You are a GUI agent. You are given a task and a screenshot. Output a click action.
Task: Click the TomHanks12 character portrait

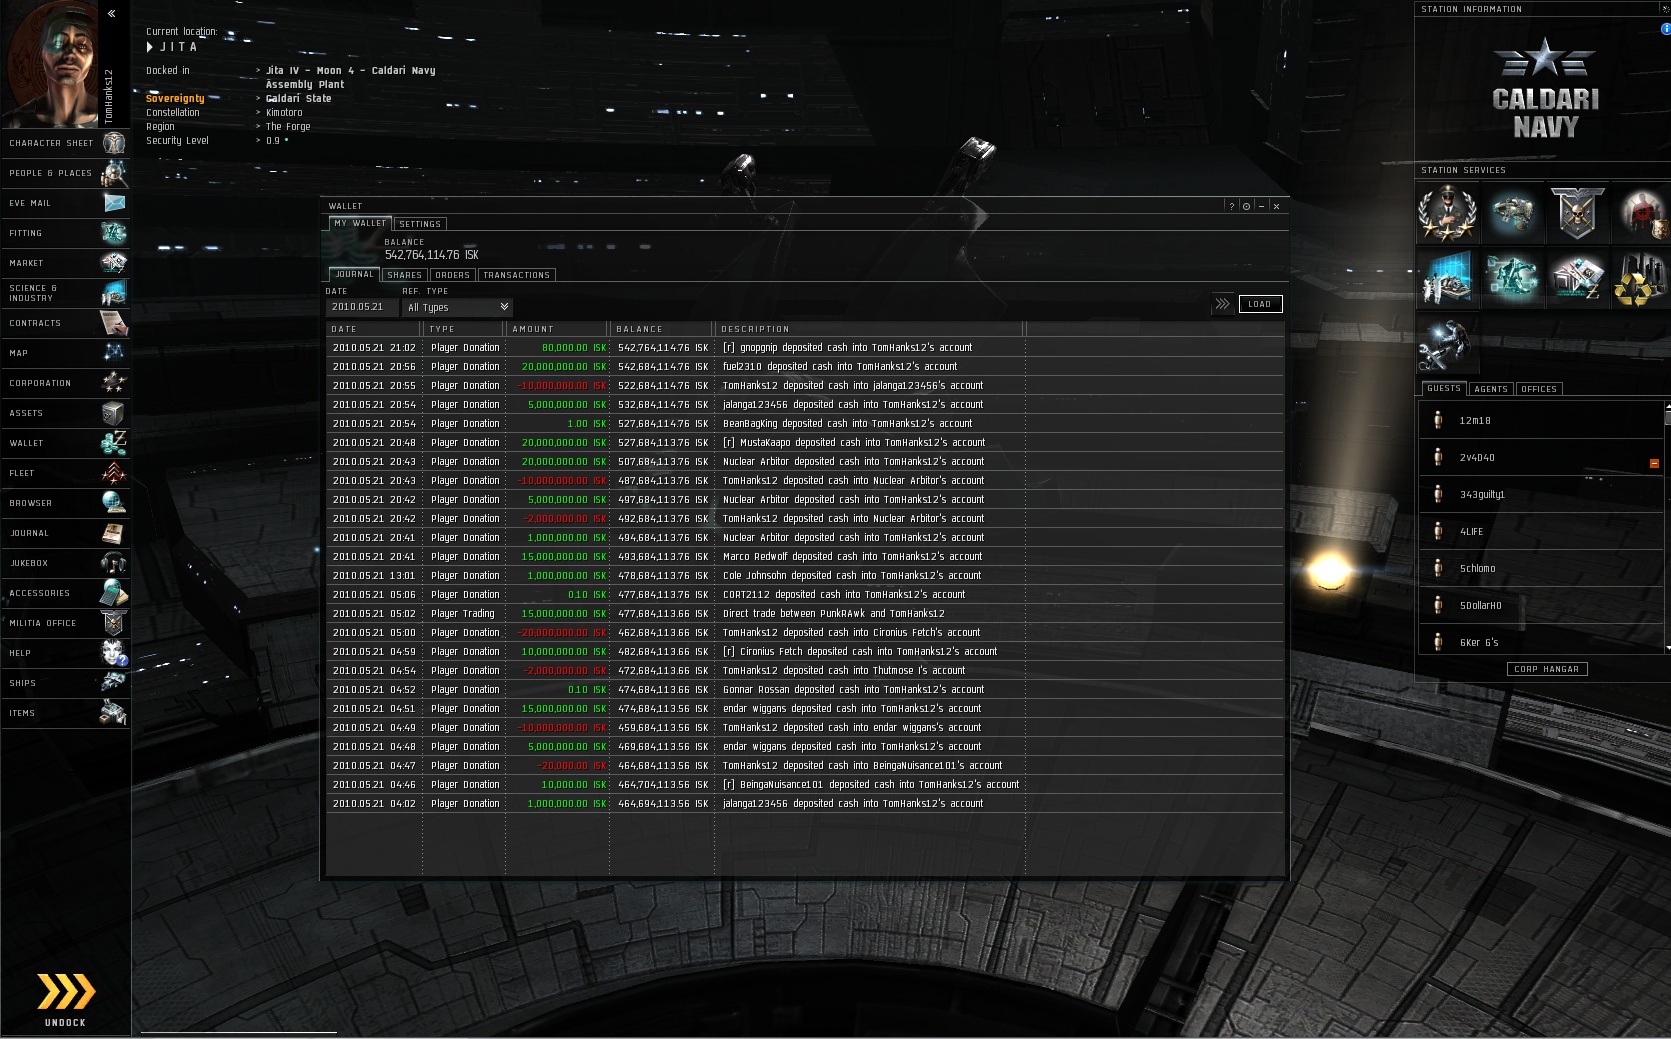pyautogui.click(x=52, y=63)
